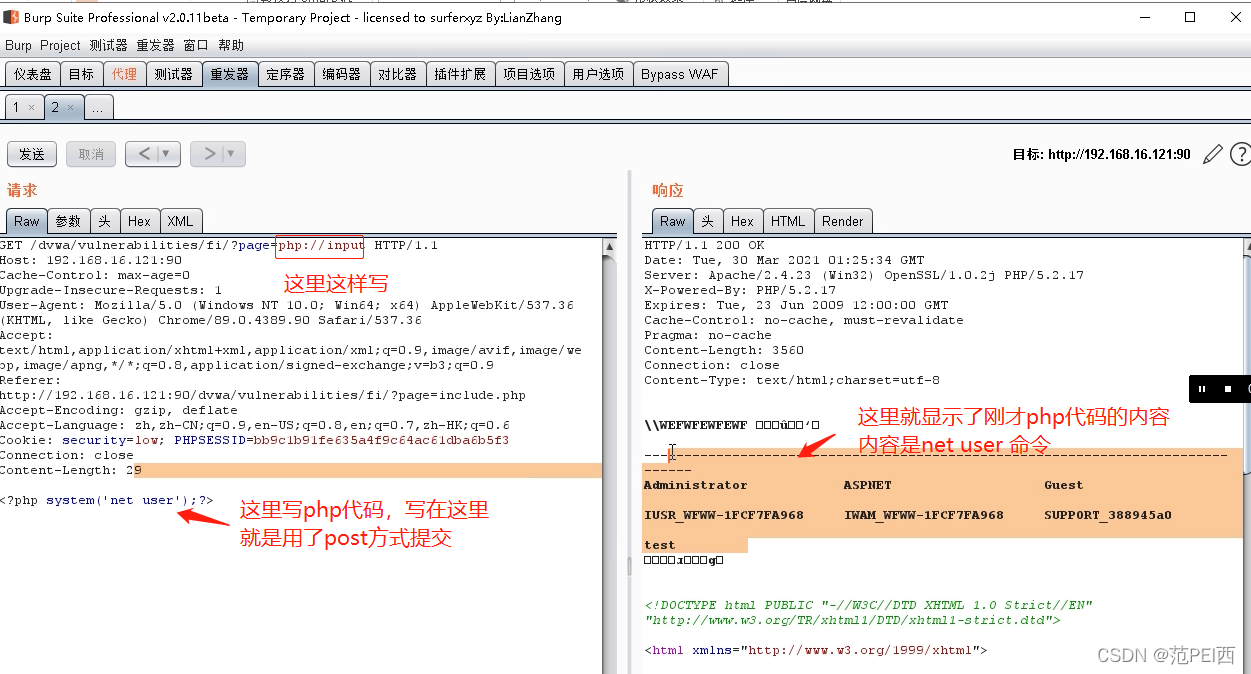The width and height of the screenshot is (1251, 674).
Task: Go back to previous request with left arrow
Action: 143,154
